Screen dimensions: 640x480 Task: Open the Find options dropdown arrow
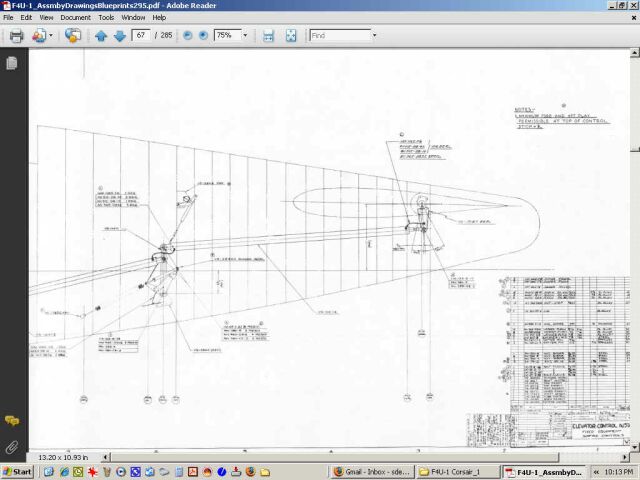coord(374,36)
